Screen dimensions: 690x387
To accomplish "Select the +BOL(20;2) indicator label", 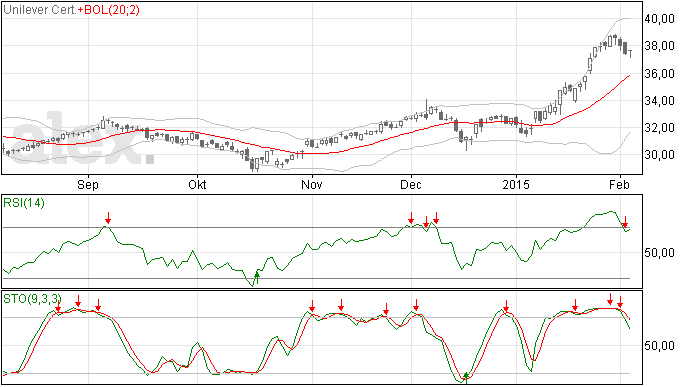I will pyautogui.click(x=108, y=10).
